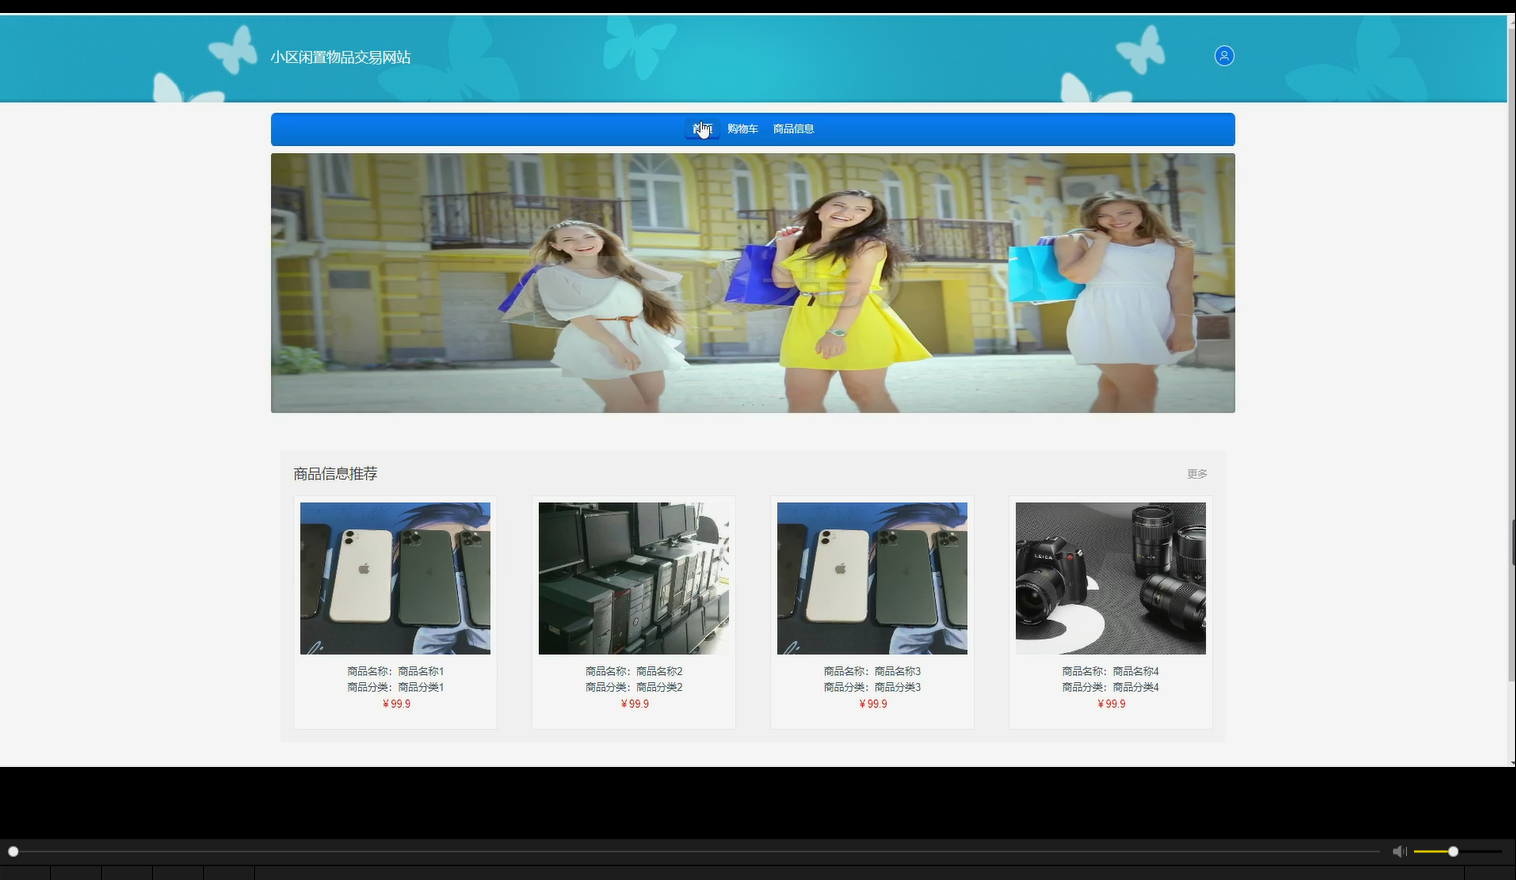The image size is (1516, 880).
Task: Click the 更多 link in the recommendations section
Action: click(x=1197, y=474)
